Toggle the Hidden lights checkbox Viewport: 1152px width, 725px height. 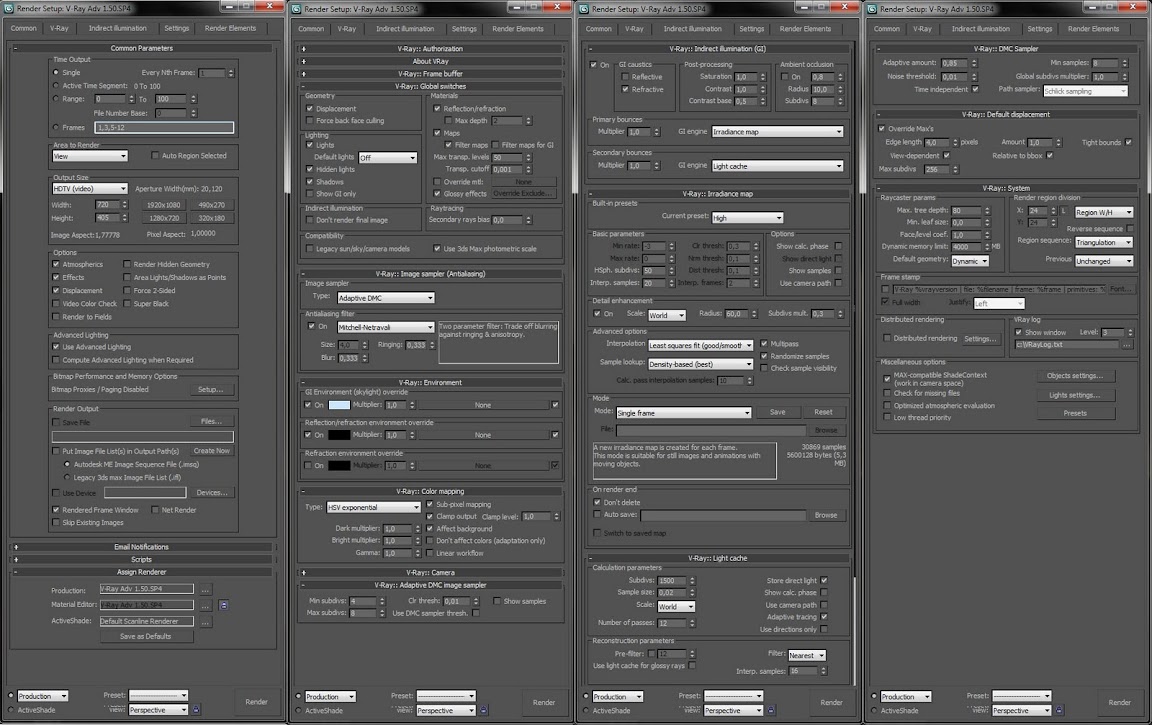coord(309,170)
